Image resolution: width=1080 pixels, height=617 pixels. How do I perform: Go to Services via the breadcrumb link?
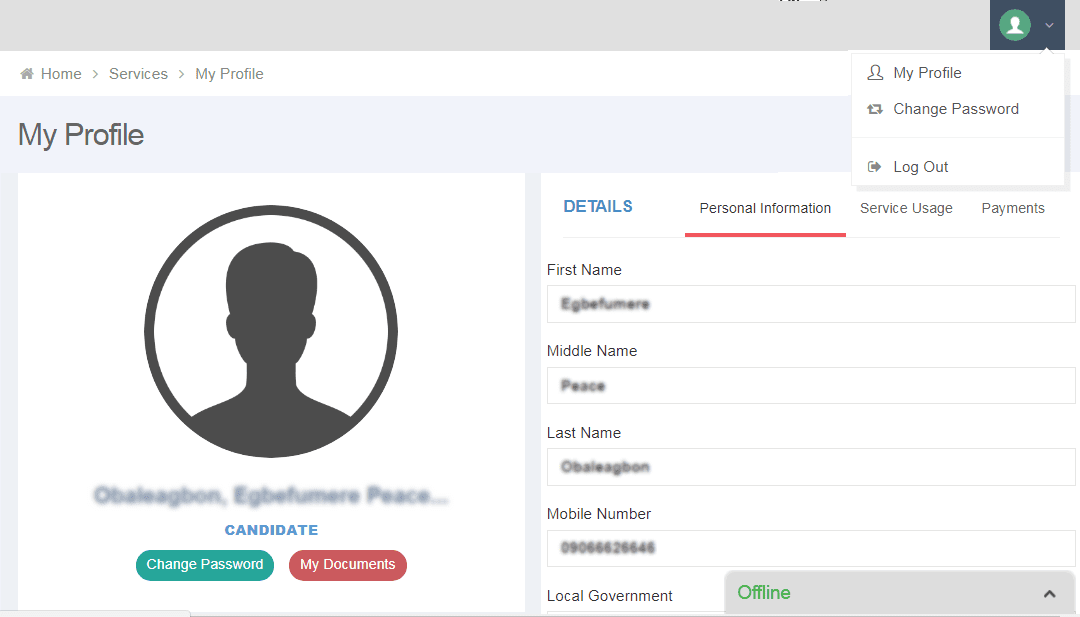tap(138, 73)
